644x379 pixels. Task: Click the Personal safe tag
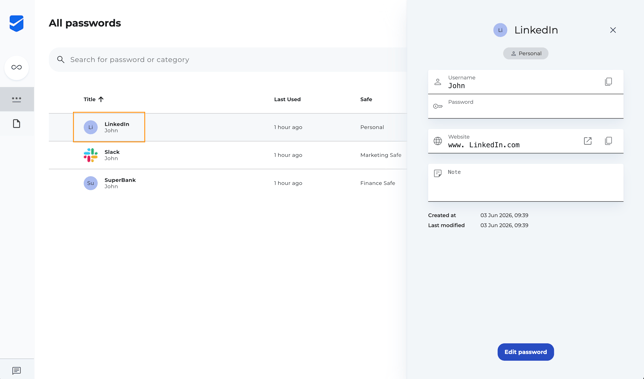click(526, 53)
